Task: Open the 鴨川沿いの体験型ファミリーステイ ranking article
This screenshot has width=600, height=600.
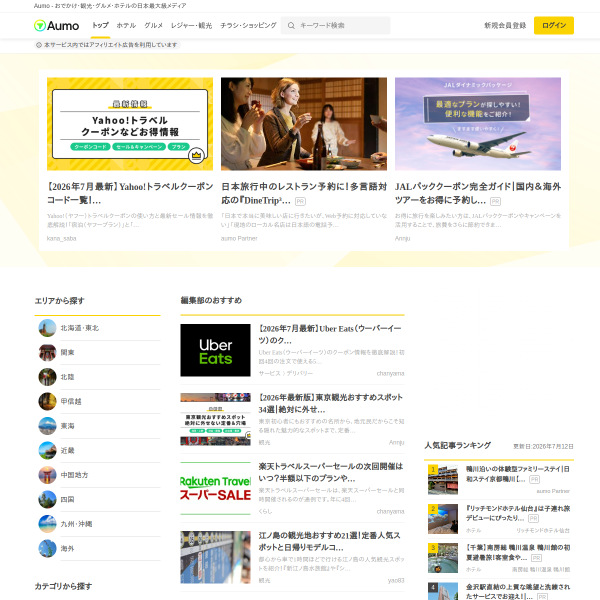Action: pyautogui.click(x=518, y=474)
